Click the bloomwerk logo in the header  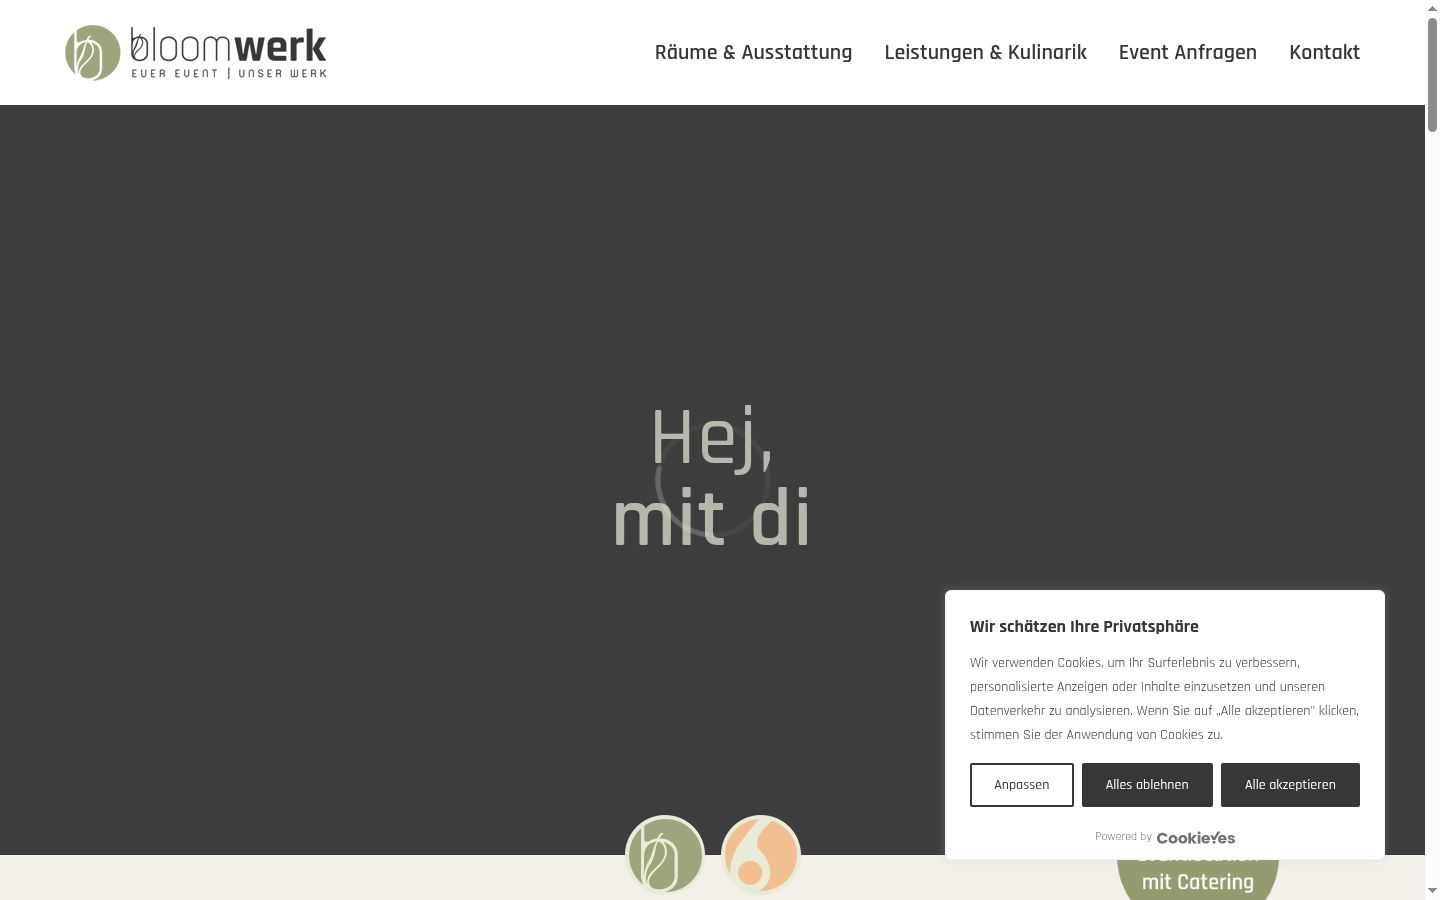point(196,52)
